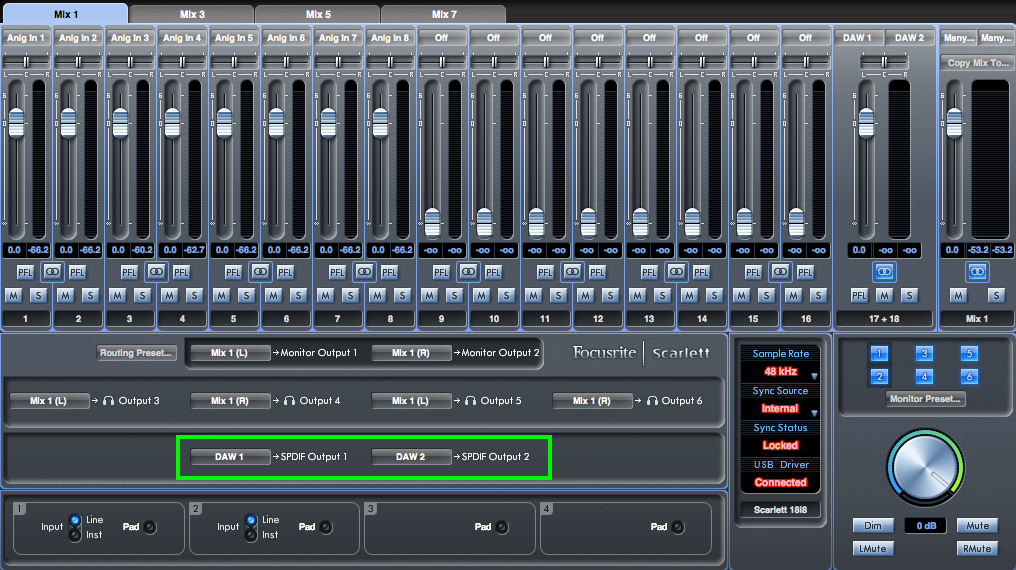Switch to the Mix 7 tab
Screen dimensions: 1016x570
point(444,14)
